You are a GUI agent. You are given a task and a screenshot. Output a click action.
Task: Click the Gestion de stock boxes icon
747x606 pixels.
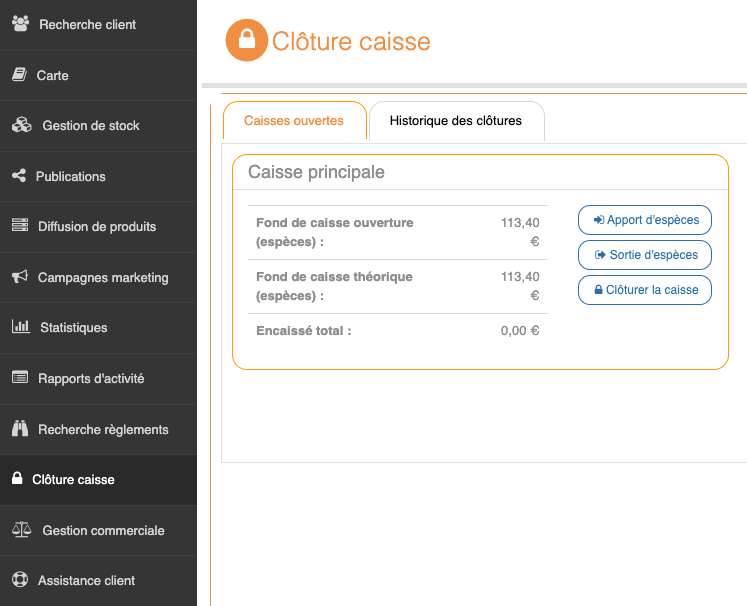(x=22, y=125)
